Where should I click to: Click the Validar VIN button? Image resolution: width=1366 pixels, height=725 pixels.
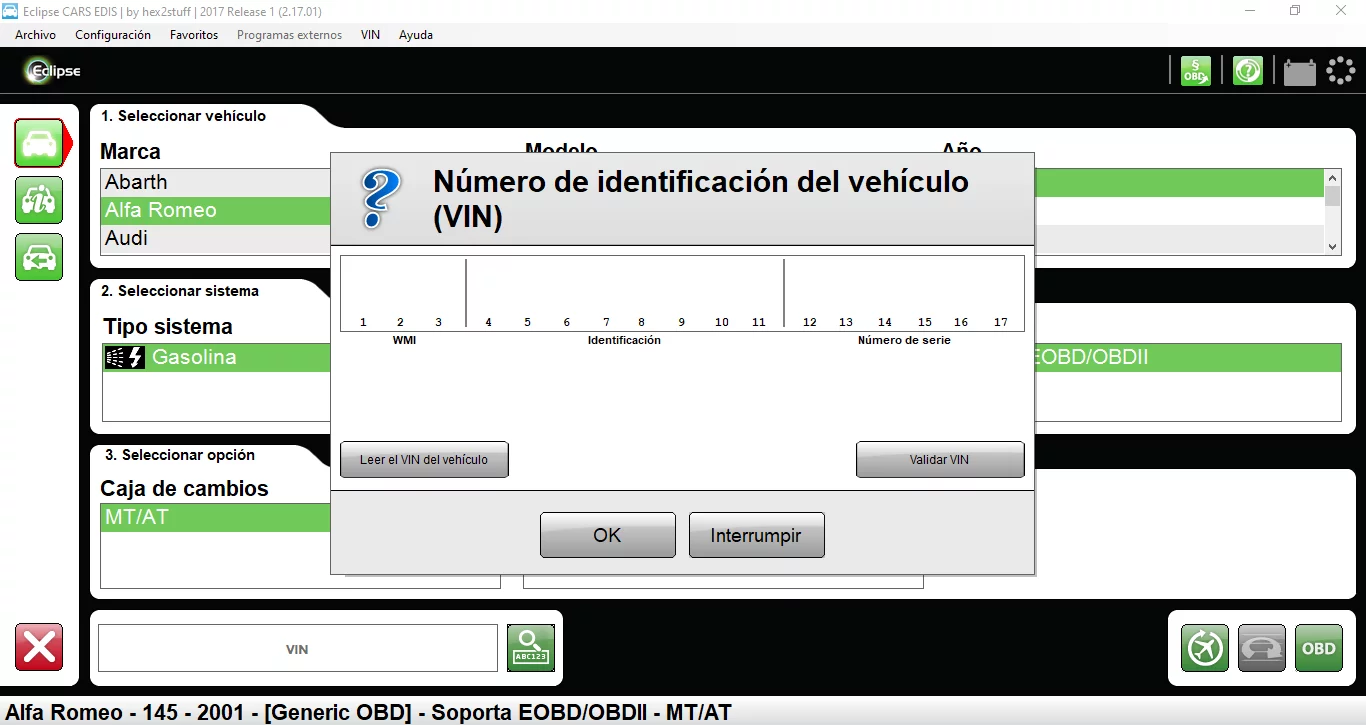click(939, 459)
